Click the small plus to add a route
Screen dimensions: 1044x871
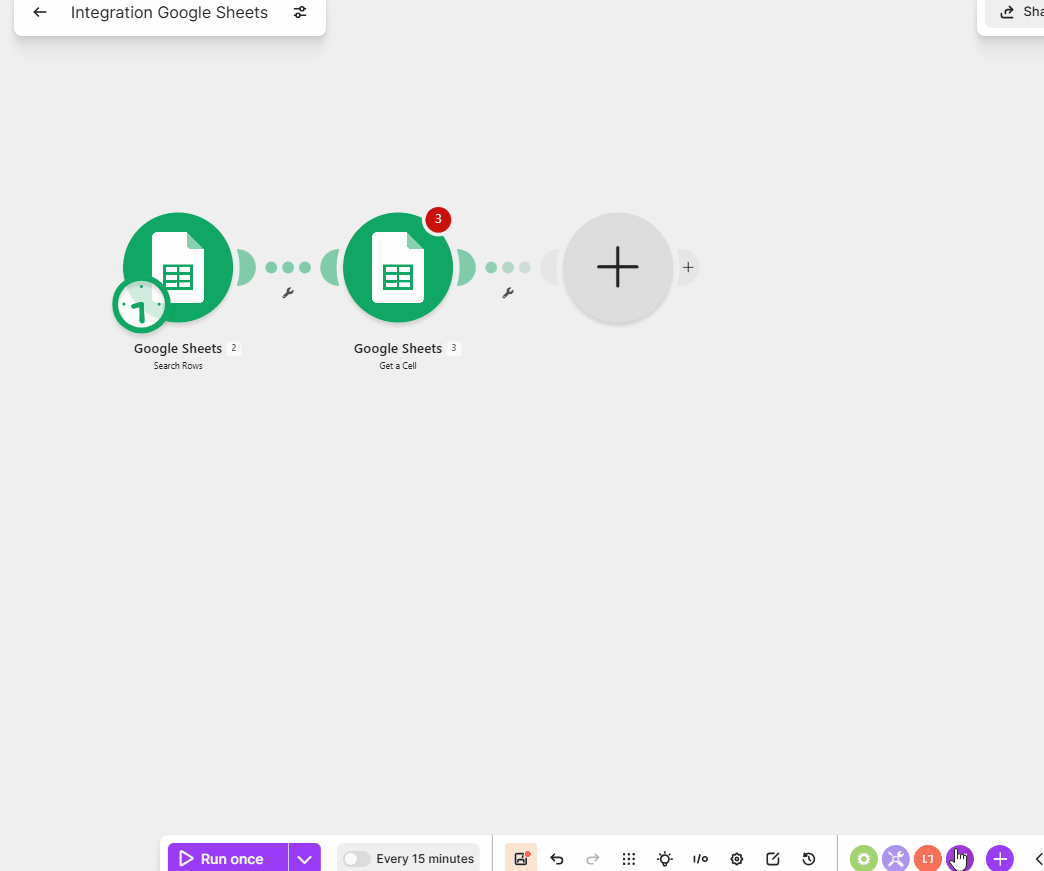pos(688,267)
